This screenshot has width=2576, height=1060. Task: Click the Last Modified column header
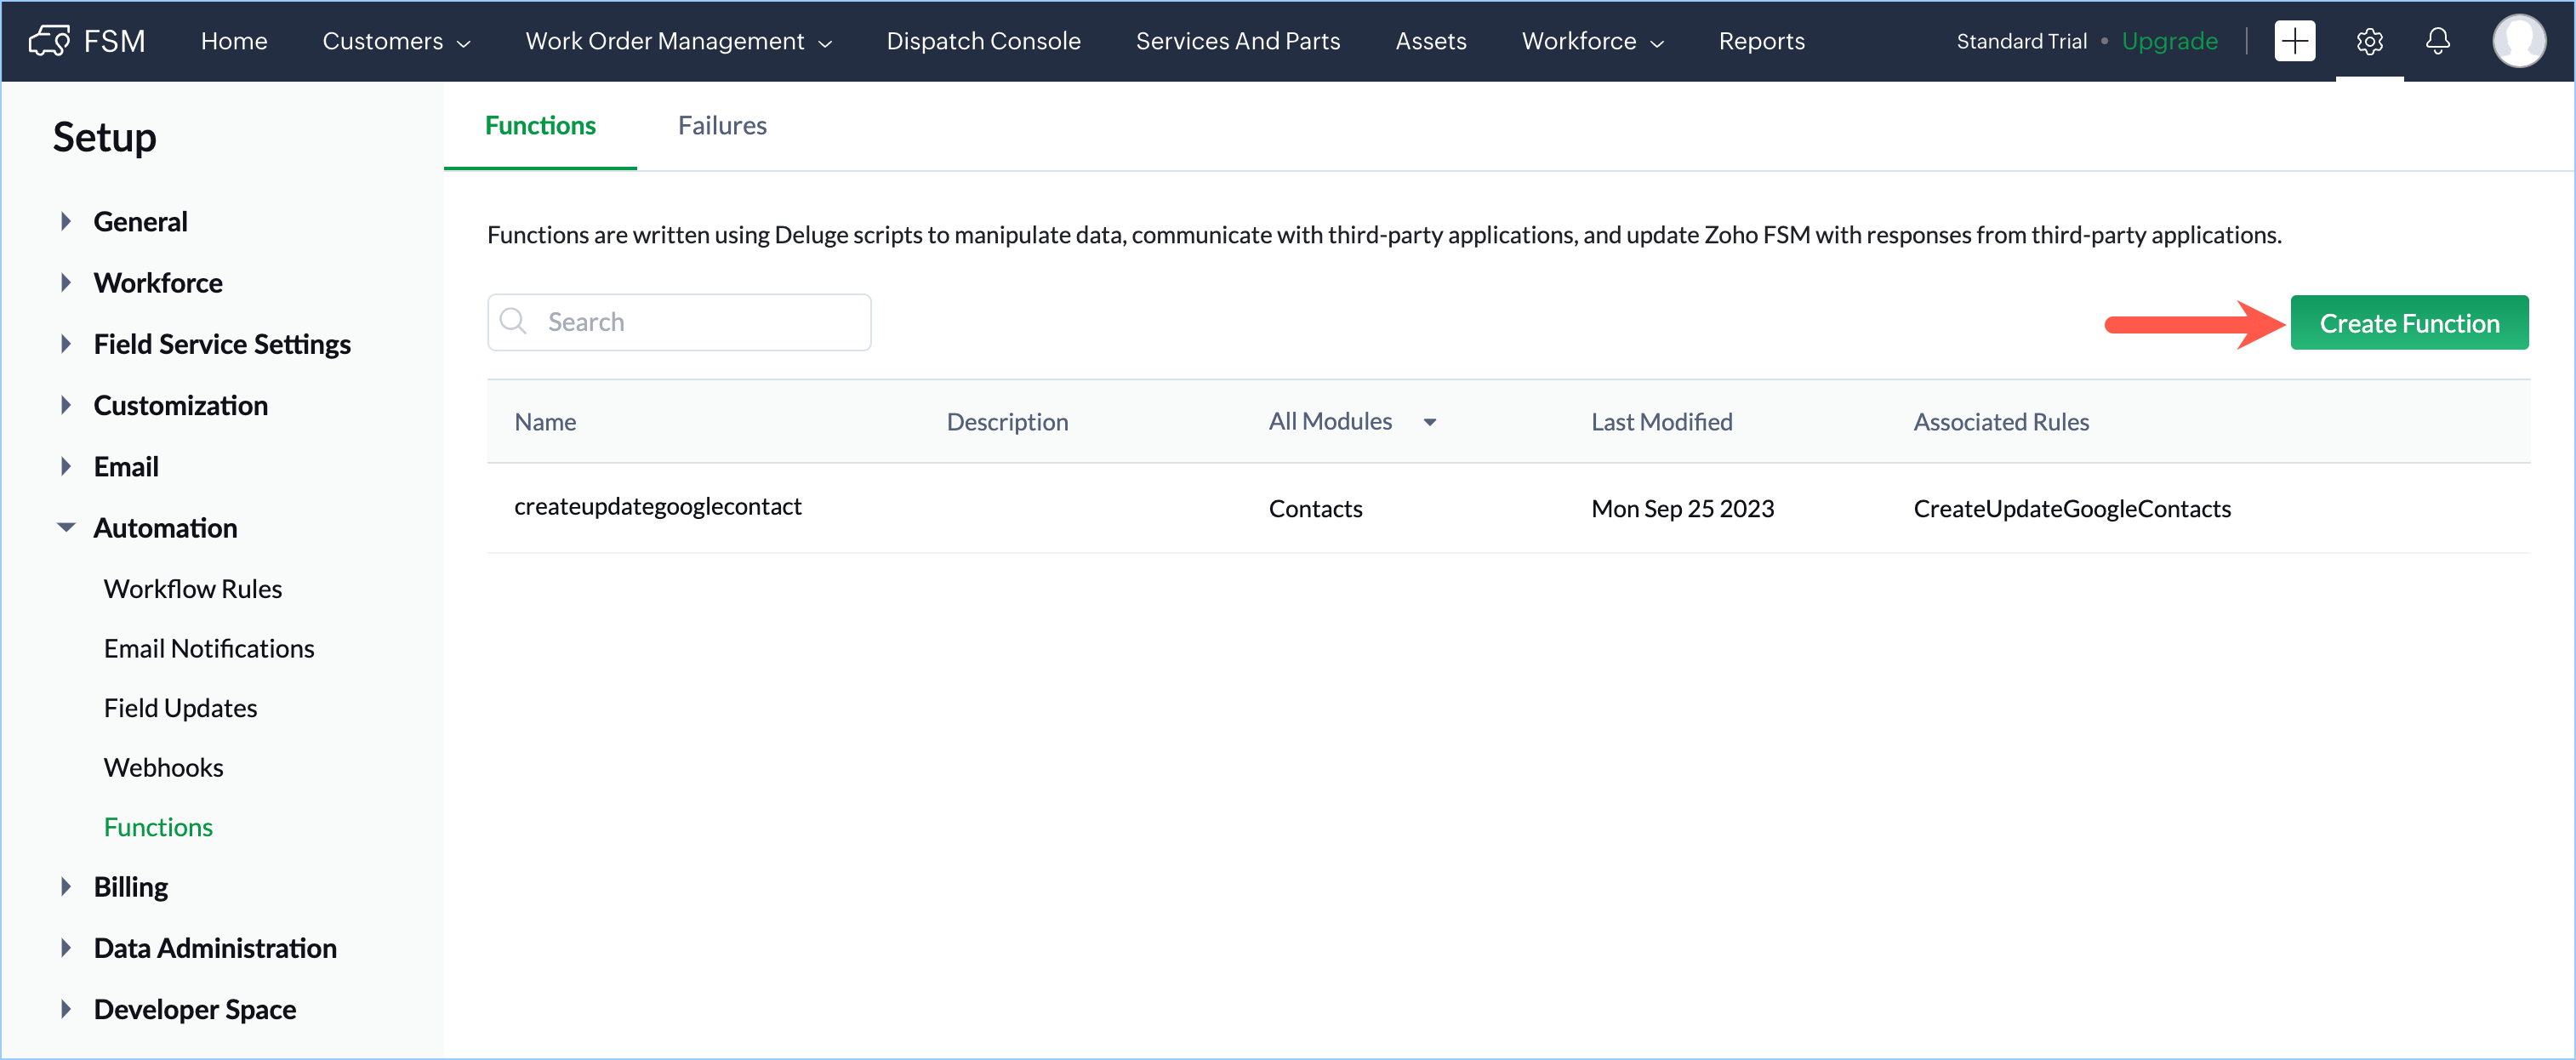[1661, 421]
